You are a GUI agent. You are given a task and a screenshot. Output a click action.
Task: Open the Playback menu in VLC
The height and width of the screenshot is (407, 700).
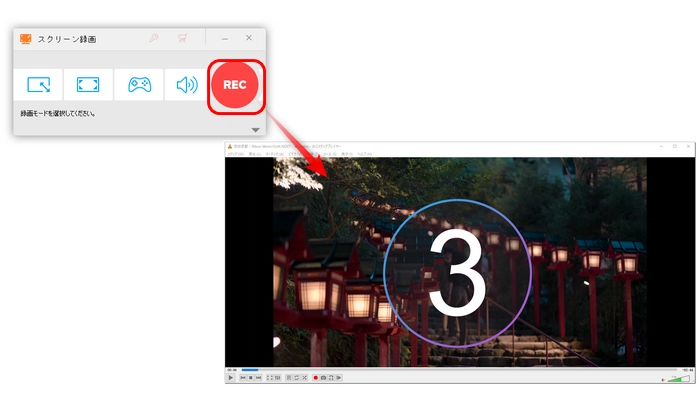point(255,154)
